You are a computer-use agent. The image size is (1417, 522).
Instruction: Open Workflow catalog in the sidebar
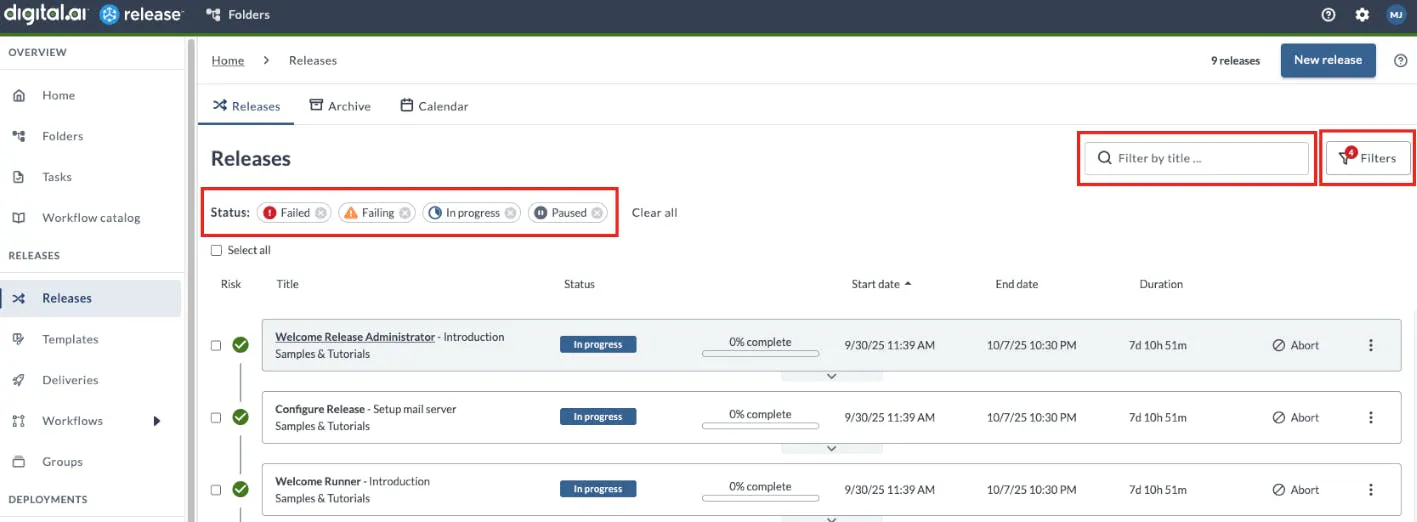tap(92, 218)
